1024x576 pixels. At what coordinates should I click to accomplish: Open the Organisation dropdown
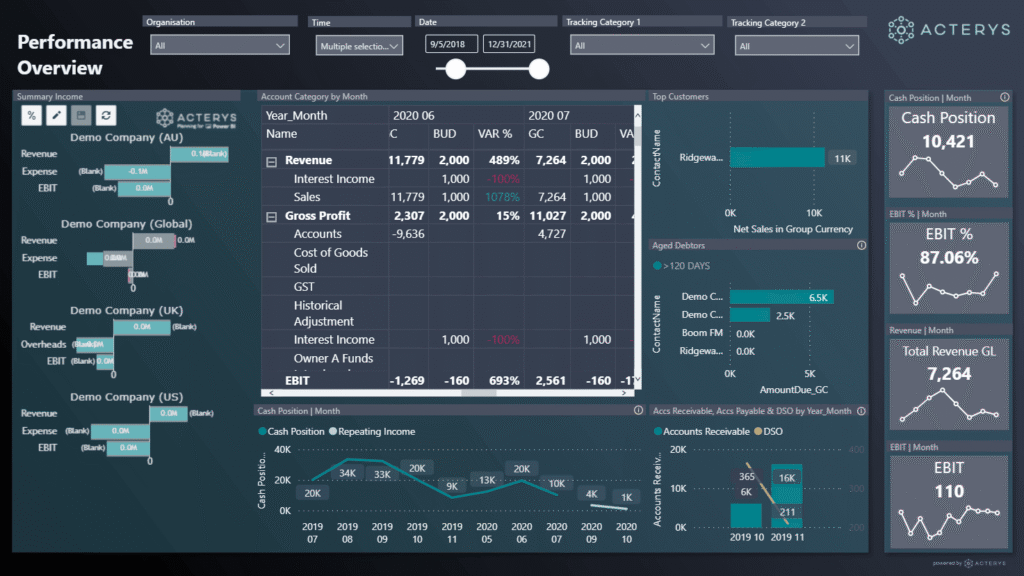pyautogui.click(x=219, y=45)
